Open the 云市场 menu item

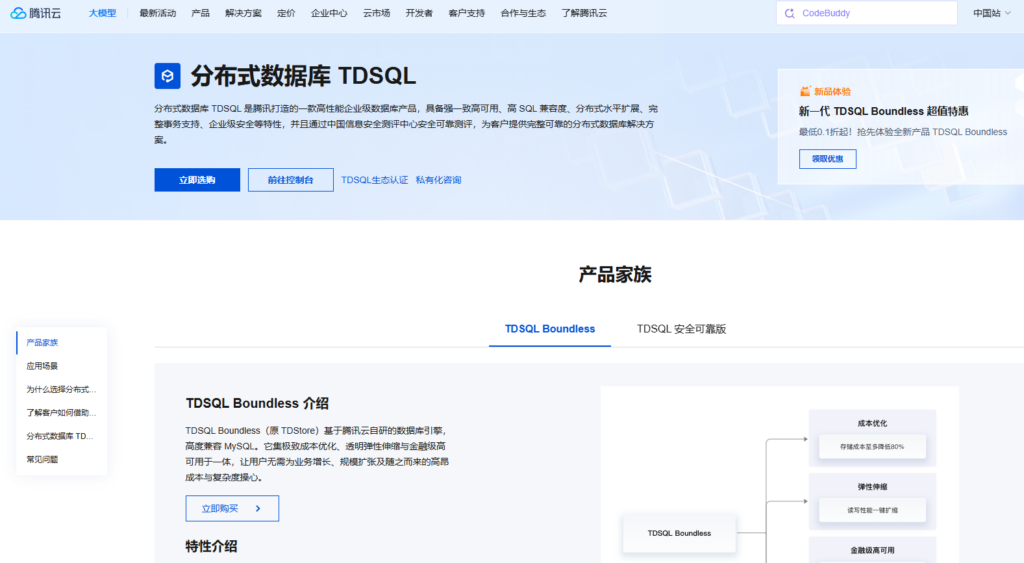[376, 13]
